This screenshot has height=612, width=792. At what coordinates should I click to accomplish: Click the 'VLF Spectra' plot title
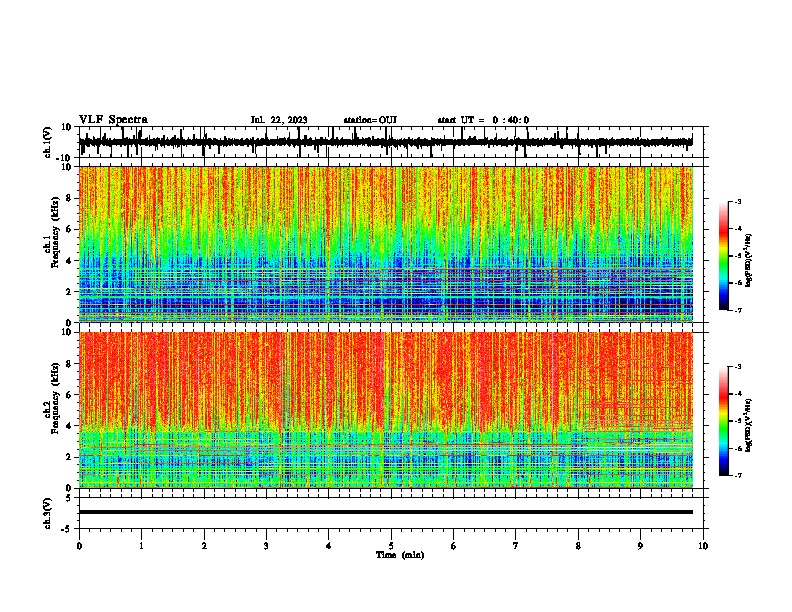pyautogui.click(x=113, y=120)
